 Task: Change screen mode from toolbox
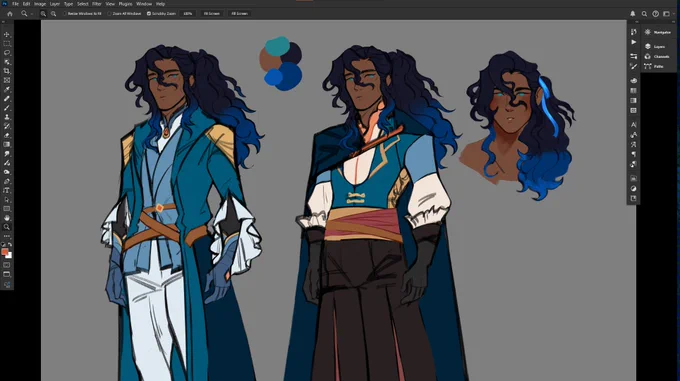pyautogui.click(x=7, y=274)
